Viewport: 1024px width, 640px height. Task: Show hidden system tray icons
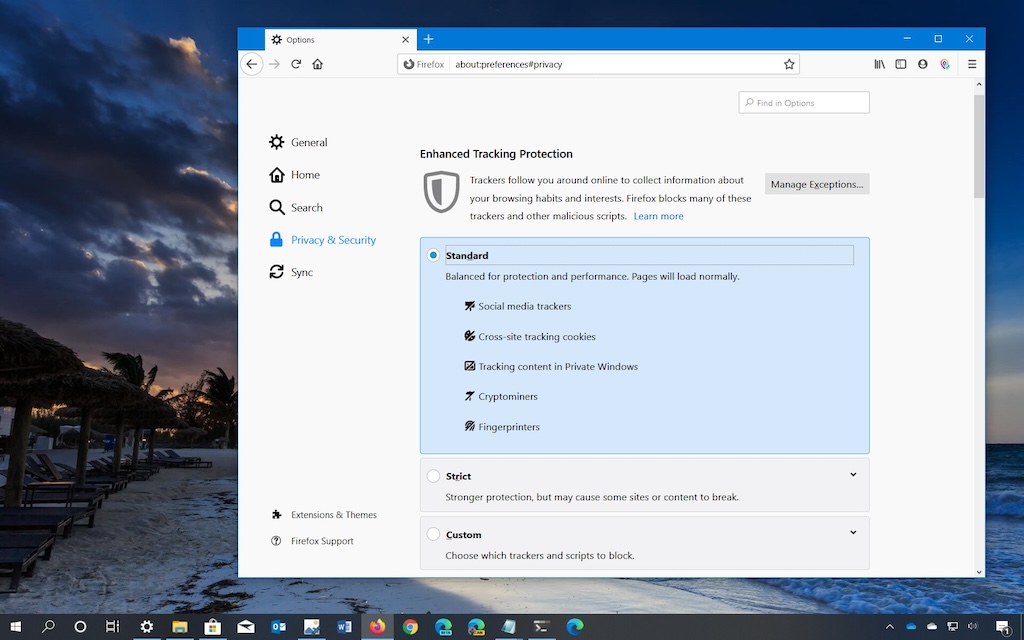(890, 627)
